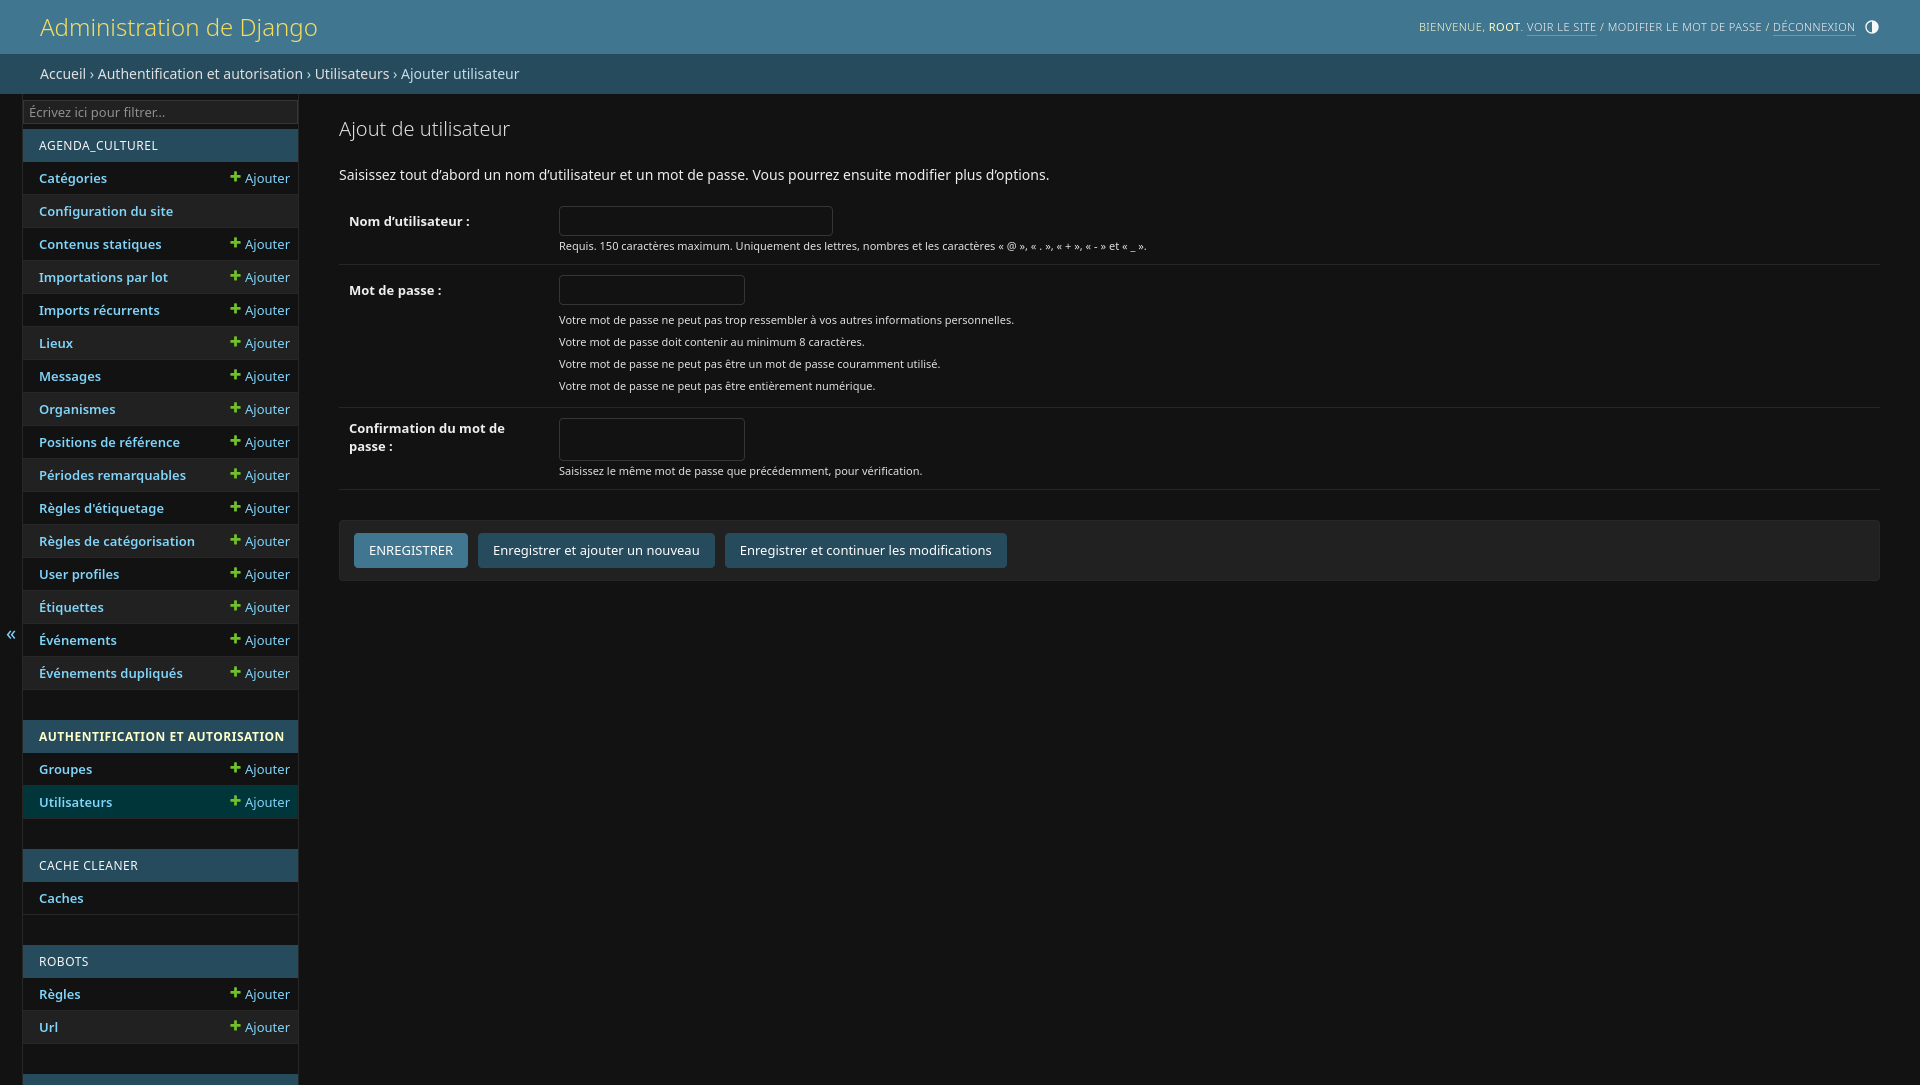The image size is (1920, 1085).
Task: Click Ajouter next to Événements
Action: click(260, 640)
